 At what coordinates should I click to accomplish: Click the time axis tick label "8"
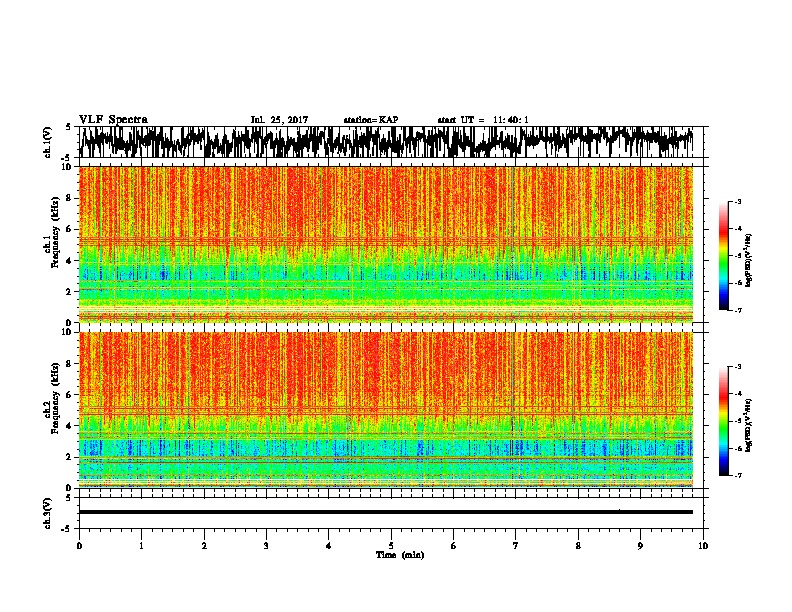tap(578, 546)
